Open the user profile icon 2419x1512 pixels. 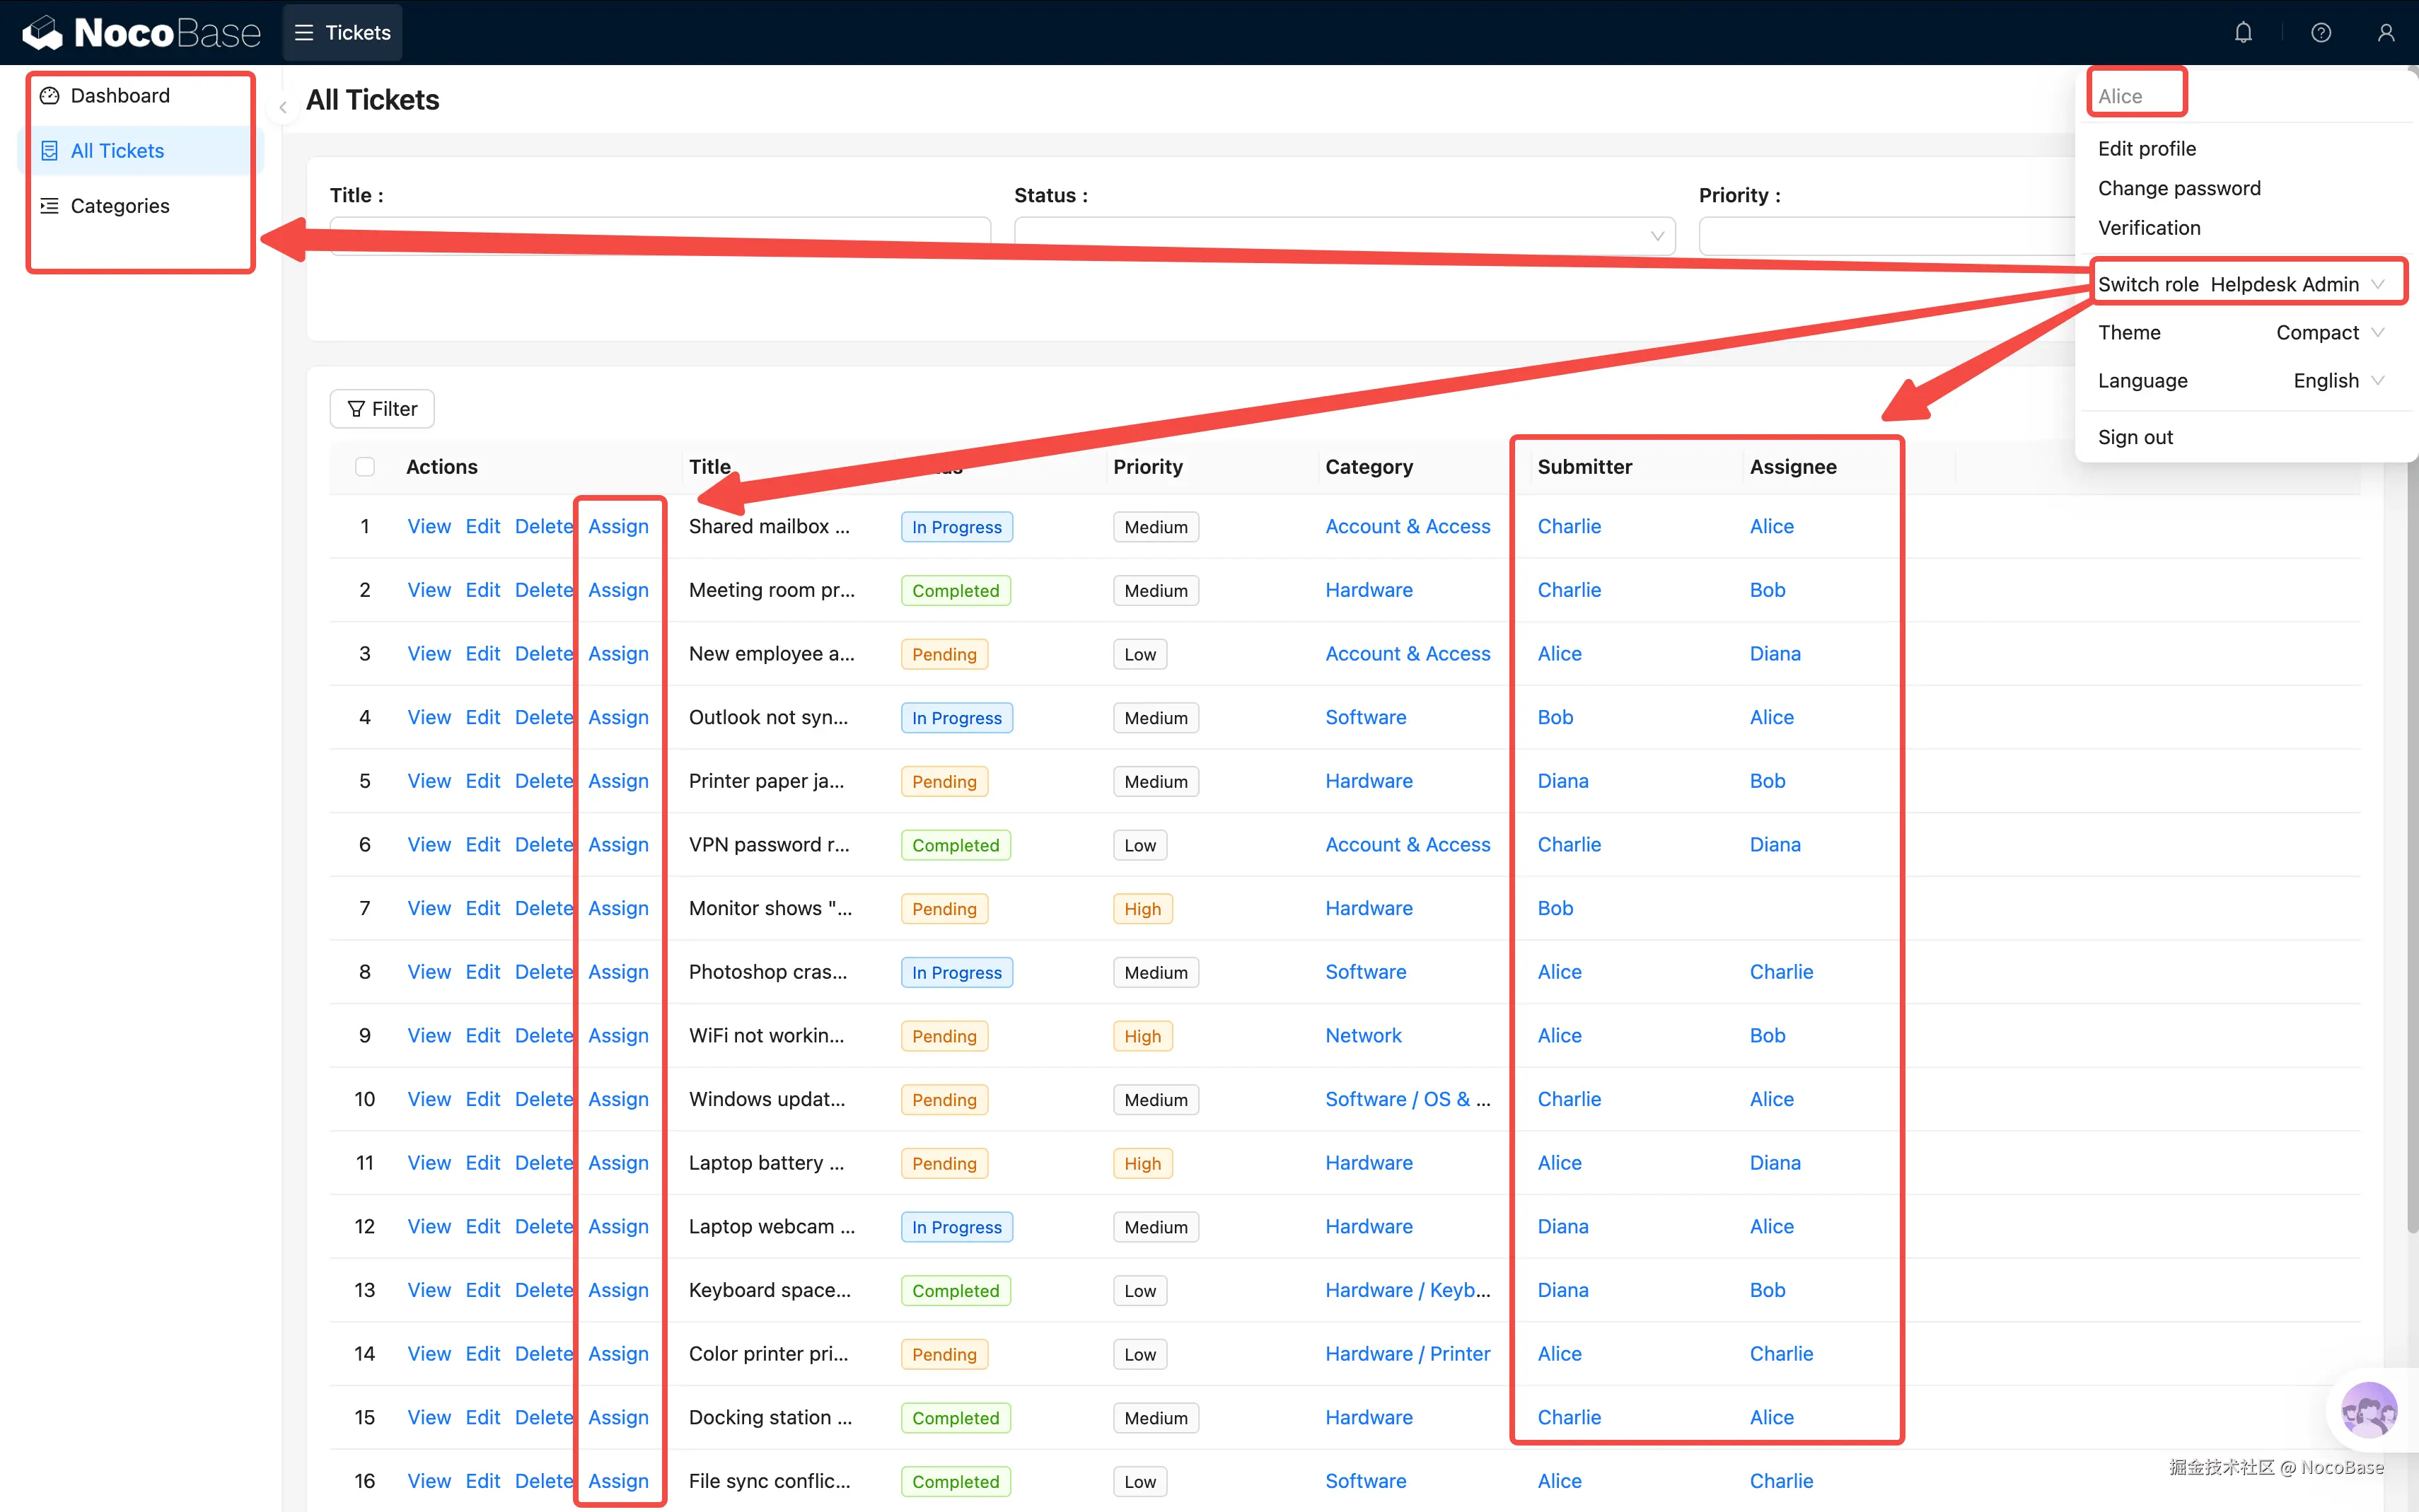pos(2386,33)
